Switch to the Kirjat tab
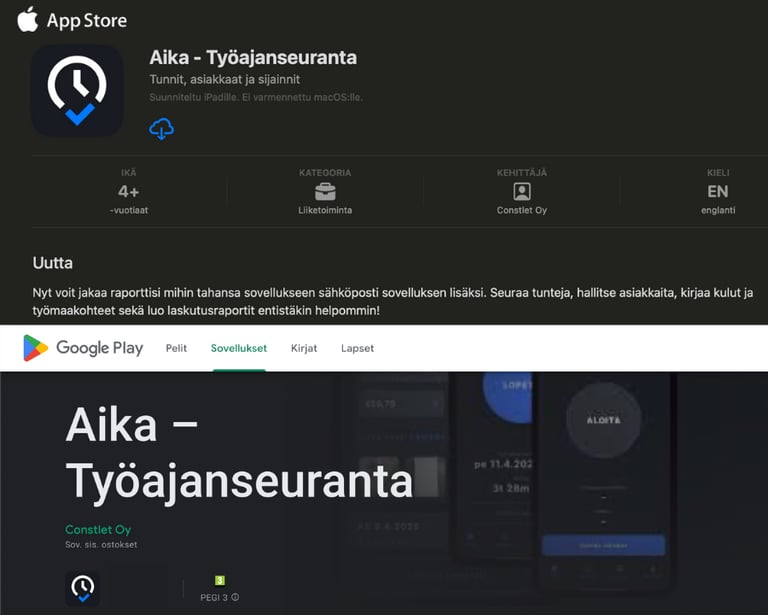 click(304, 348)
